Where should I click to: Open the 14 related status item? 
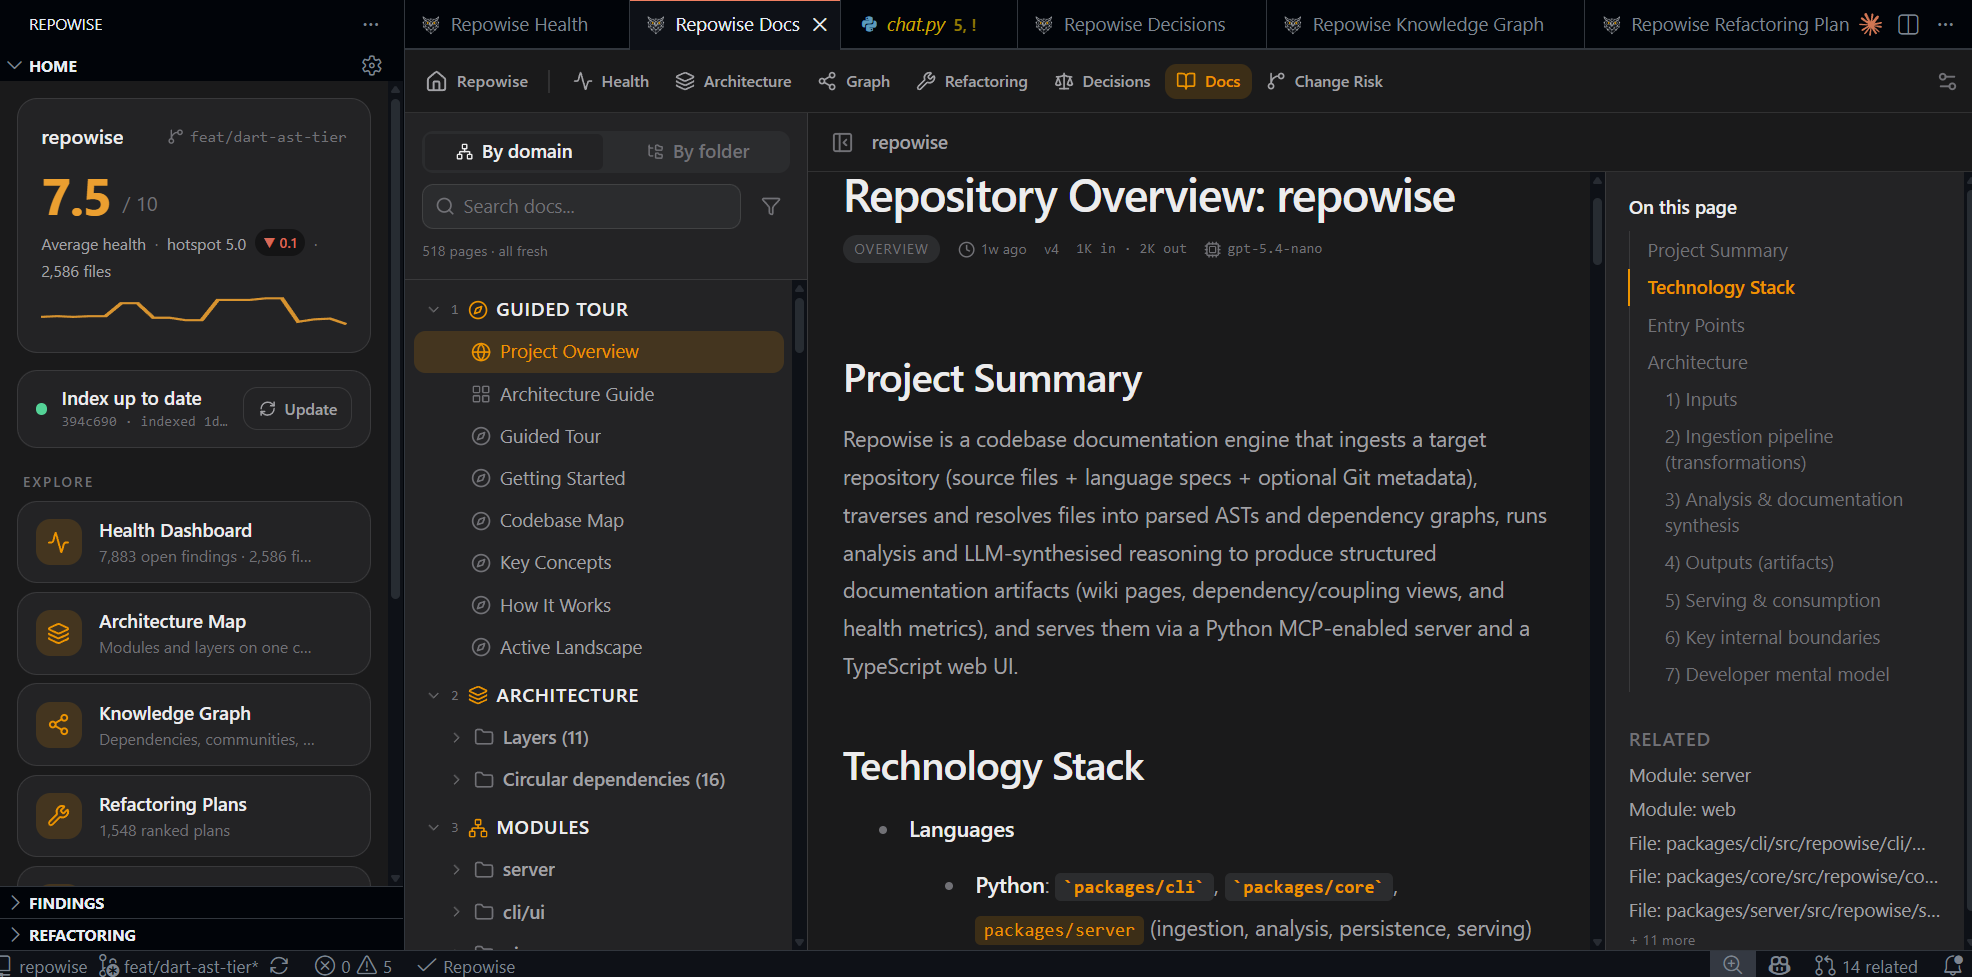click(1867, 965)
